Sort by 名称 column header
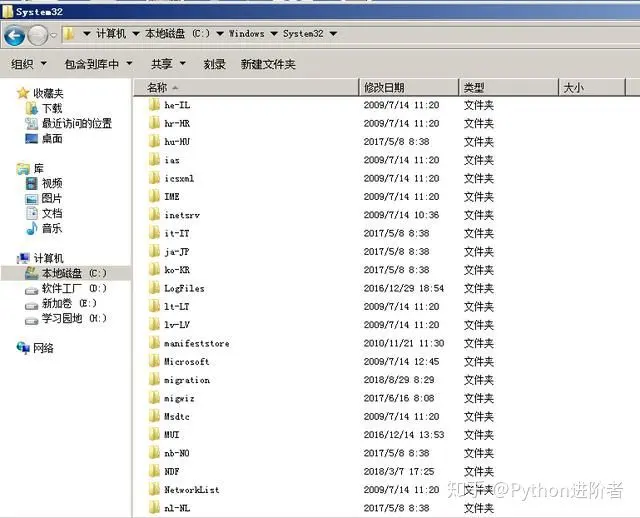 (246, 87)
